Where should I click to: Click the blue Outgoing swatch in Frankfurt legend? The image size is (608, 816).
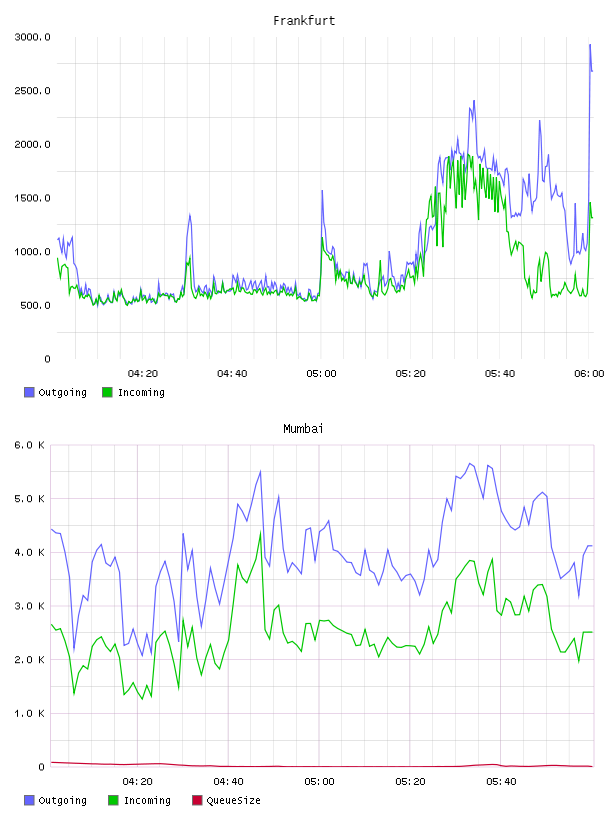pyautogui.click(x=29, y=392)
